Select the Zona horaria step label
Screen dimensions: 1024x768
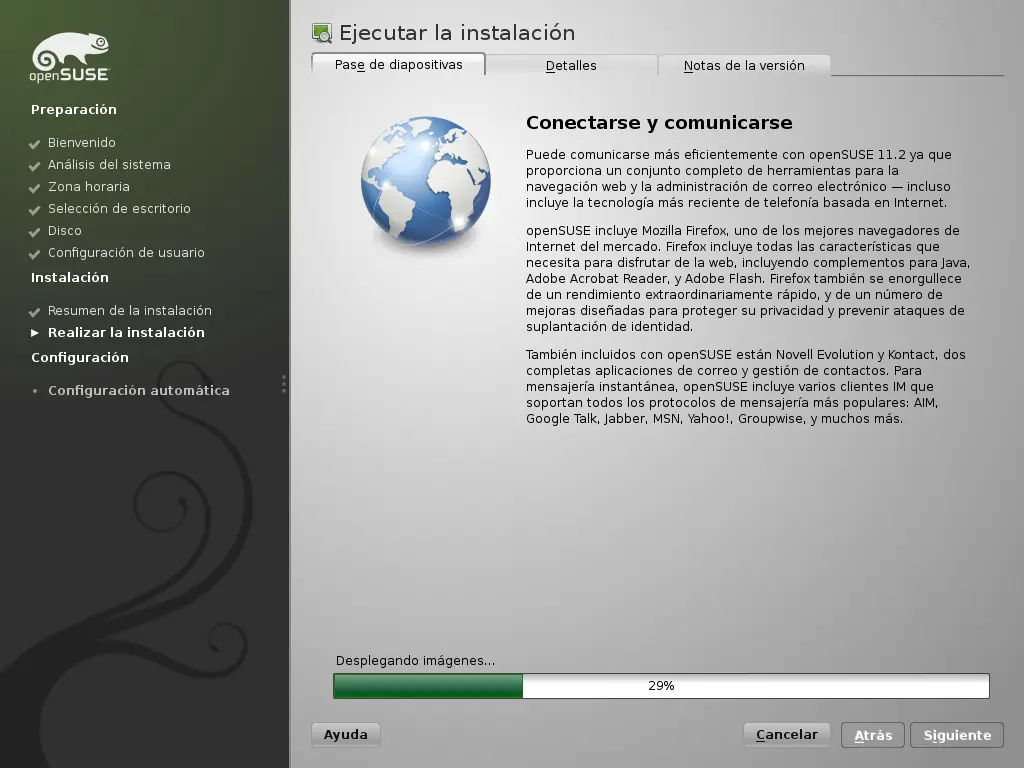tap(89, 187)
